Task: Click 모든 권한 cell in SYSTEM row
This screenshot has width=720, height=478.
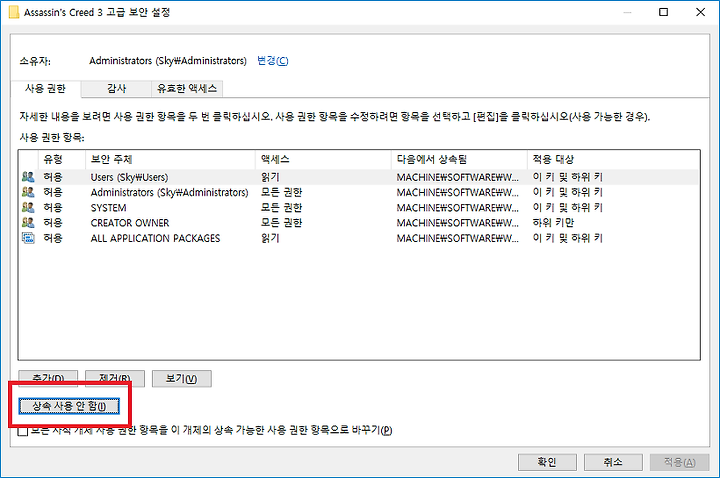Action: pos(281,208)
